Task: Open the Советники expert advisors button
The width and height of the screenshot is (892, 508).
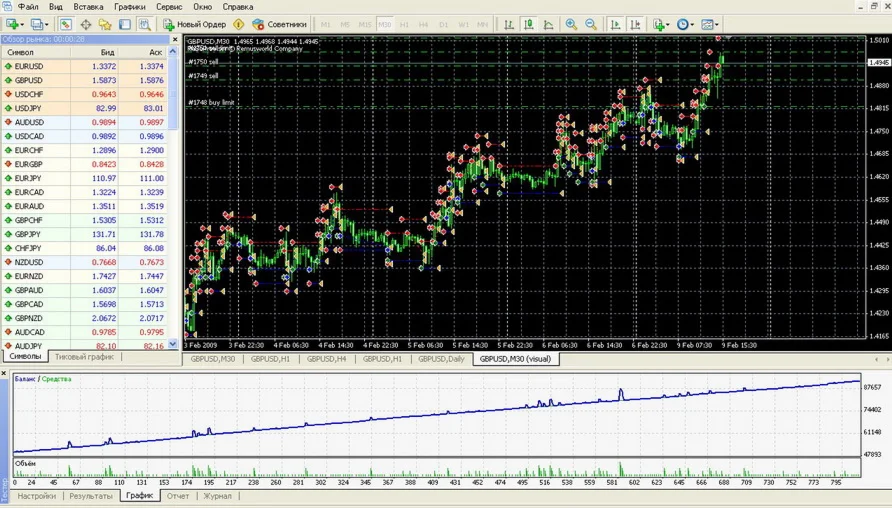Action: click(279, 24)
